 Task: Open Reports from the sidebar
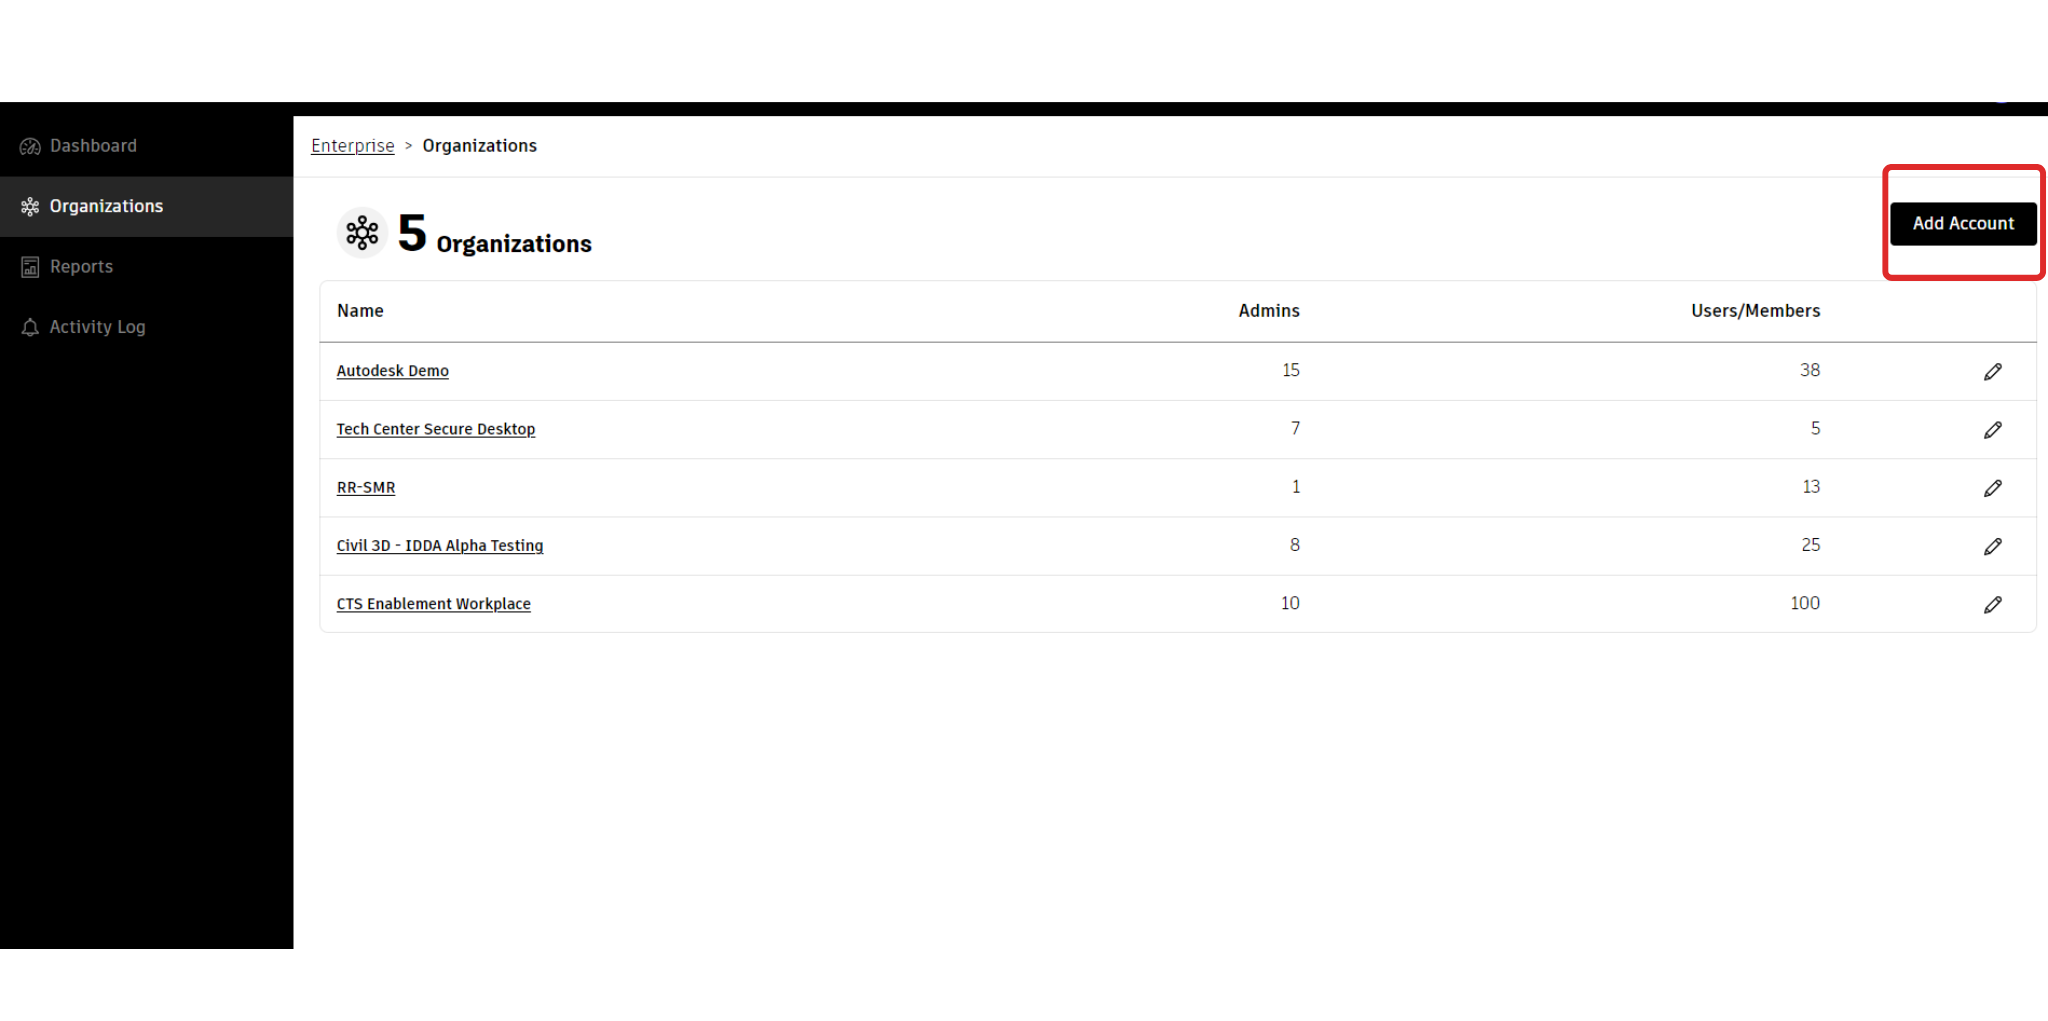point(81,267)
